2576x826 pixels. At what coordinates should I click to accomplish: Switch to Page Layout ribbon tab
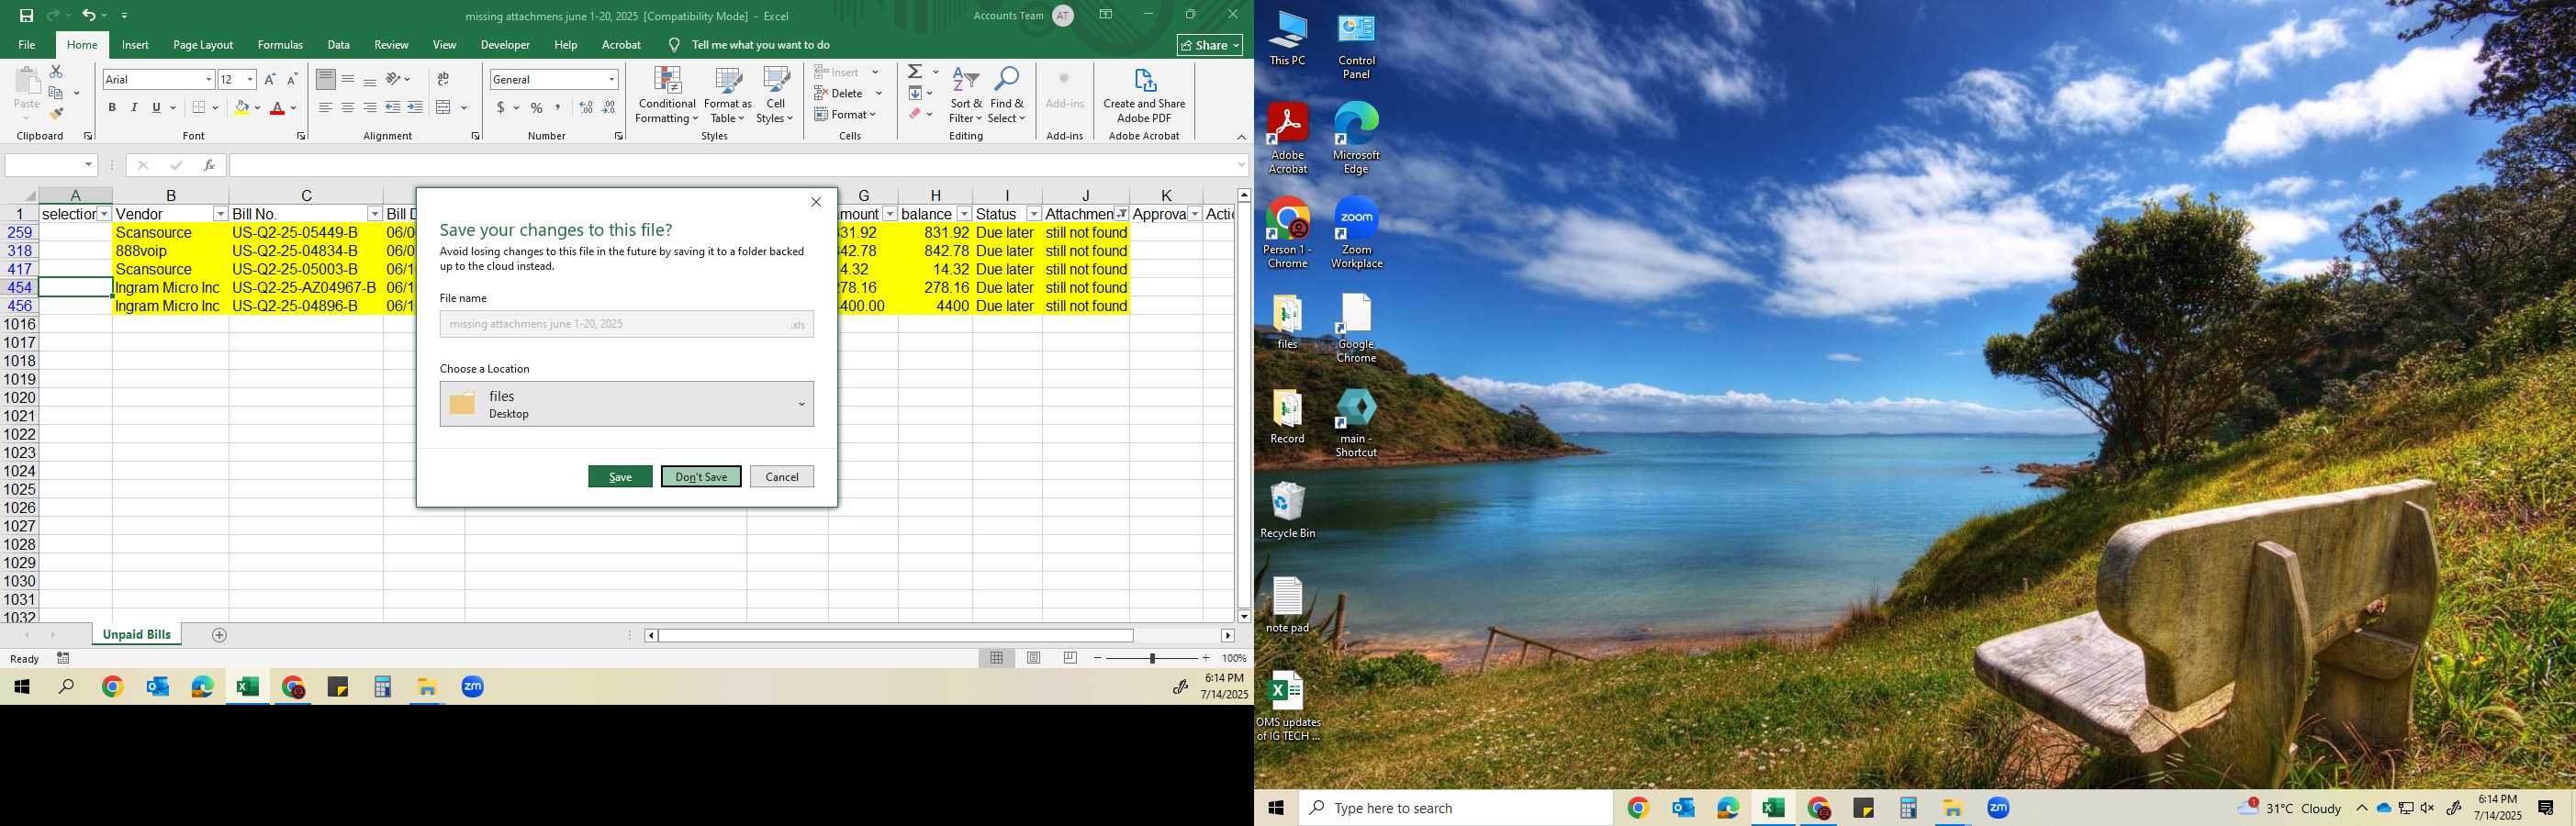coord(203,45)
